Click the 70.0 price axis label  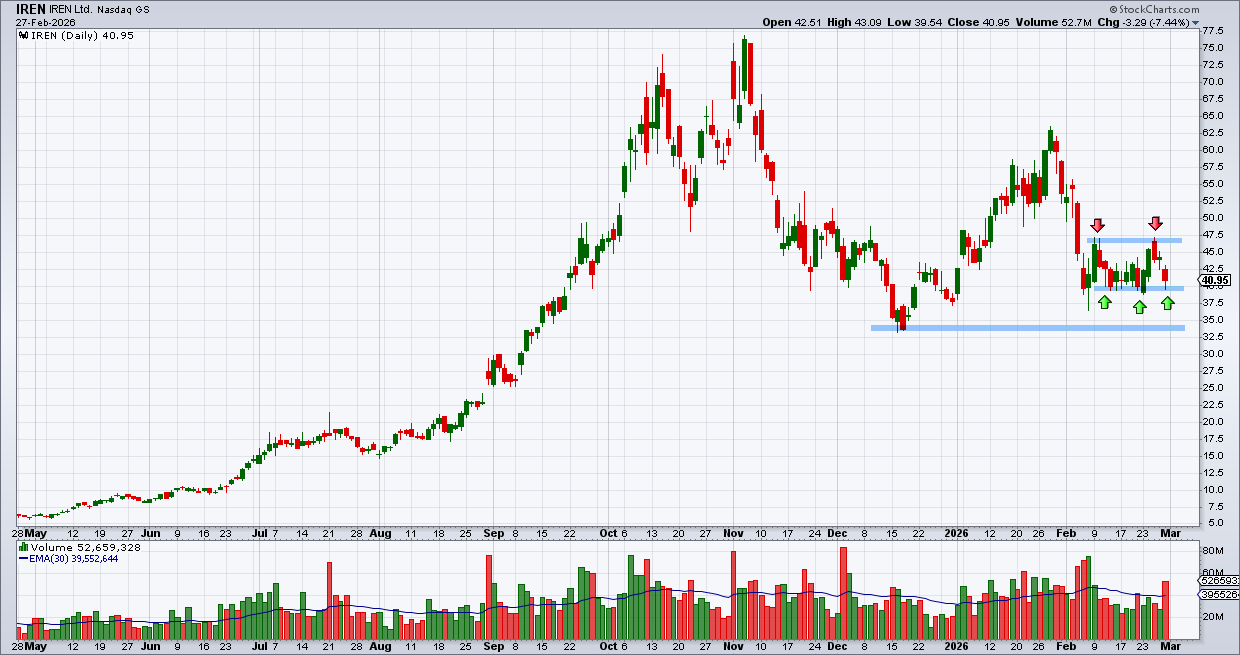pyautogui.click(x=1214, y=81)
